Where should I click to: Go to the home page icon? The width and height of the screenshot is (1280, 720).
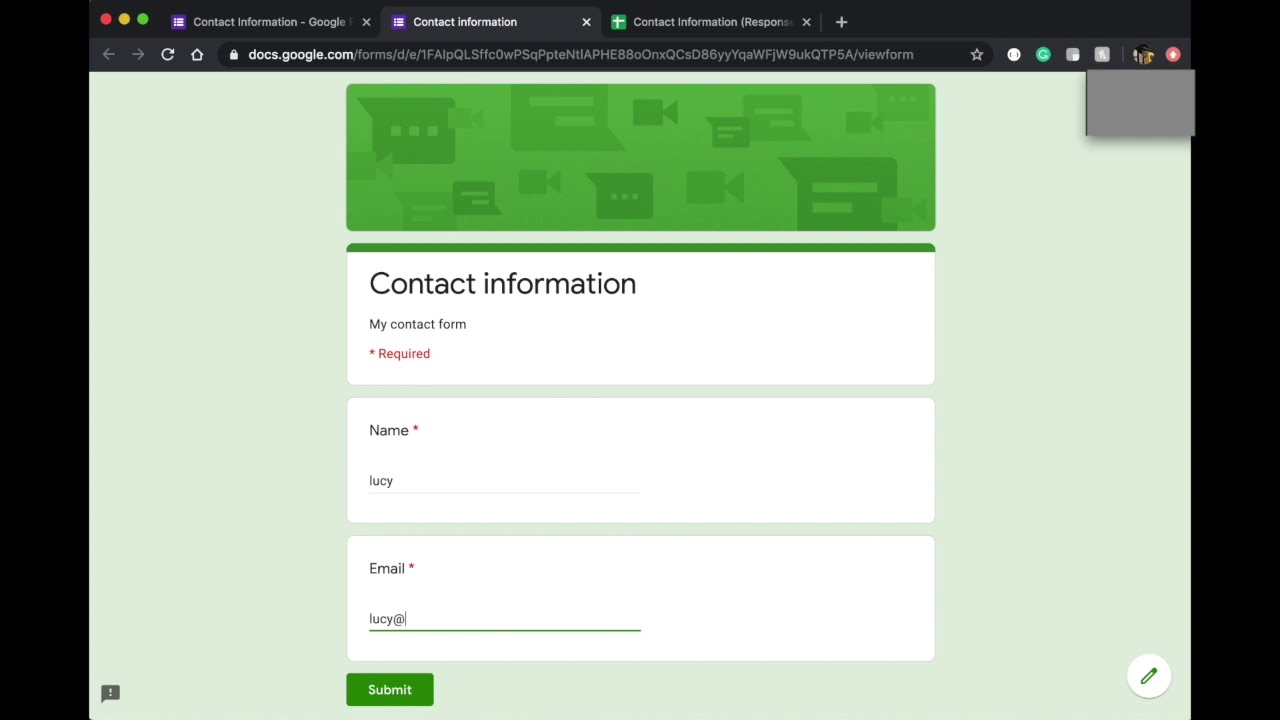[197, 54]
